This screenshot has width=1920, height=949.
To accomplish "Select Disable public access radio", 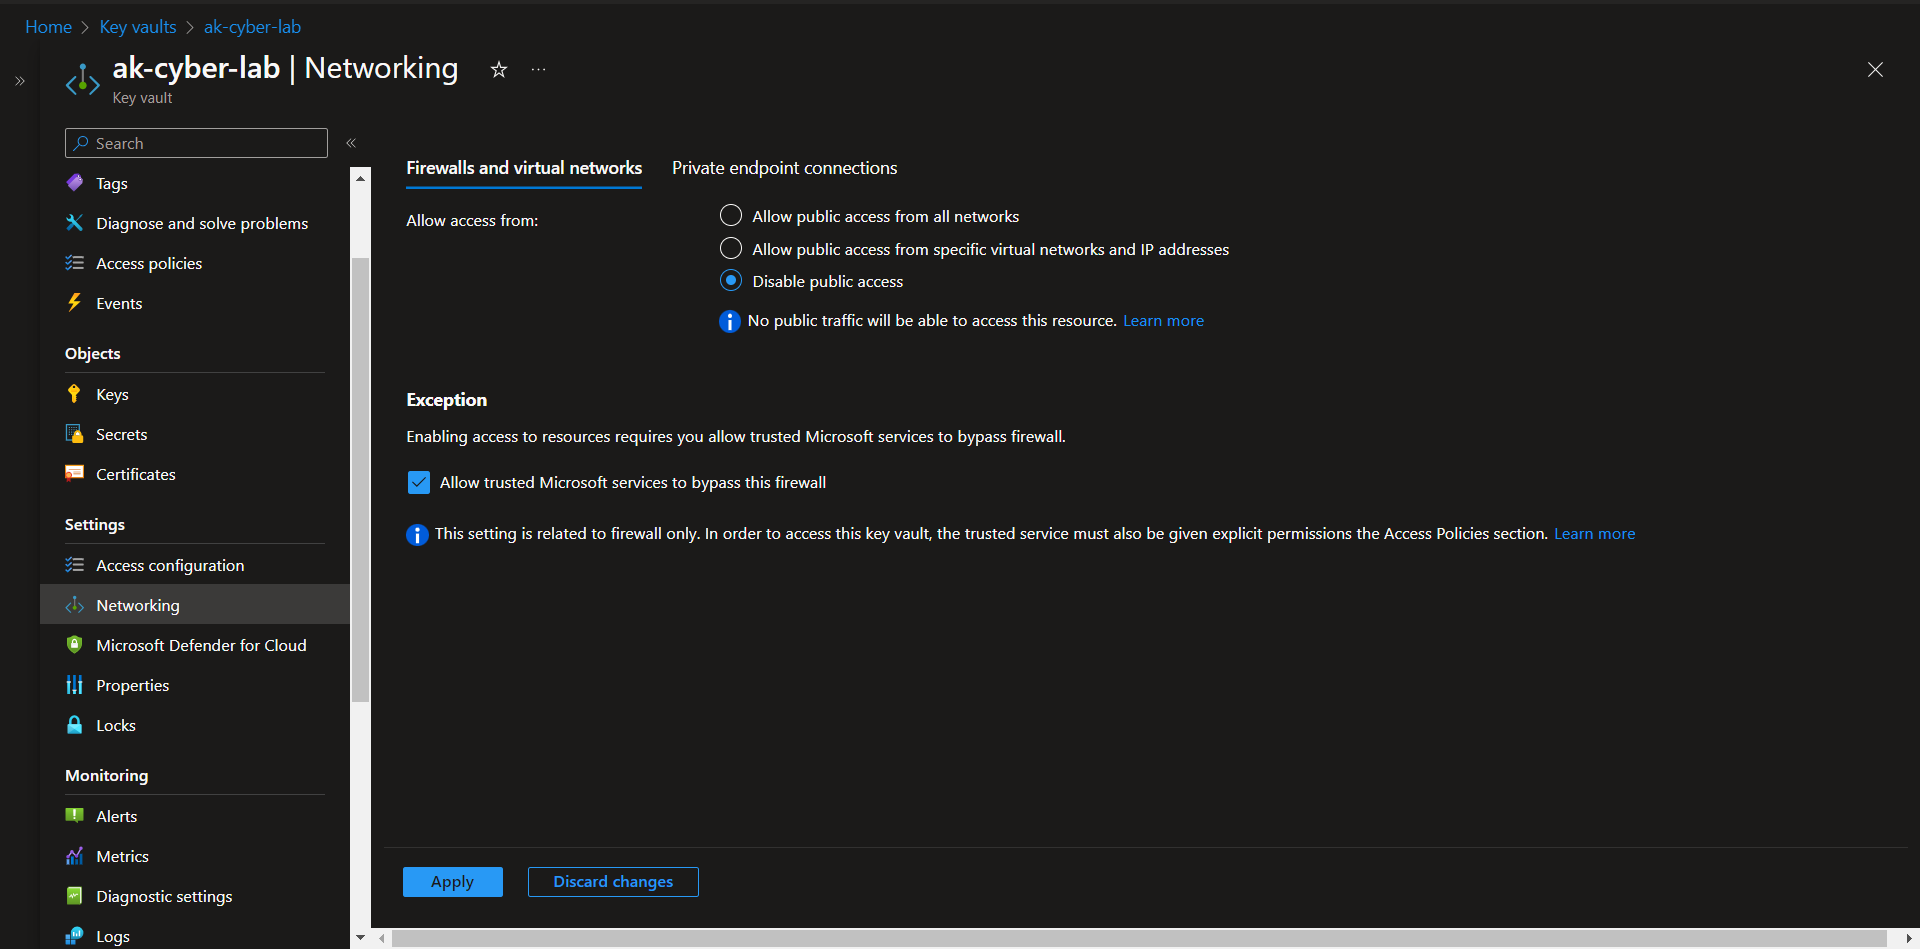I will pyautogui.click(x=731, y=281).
